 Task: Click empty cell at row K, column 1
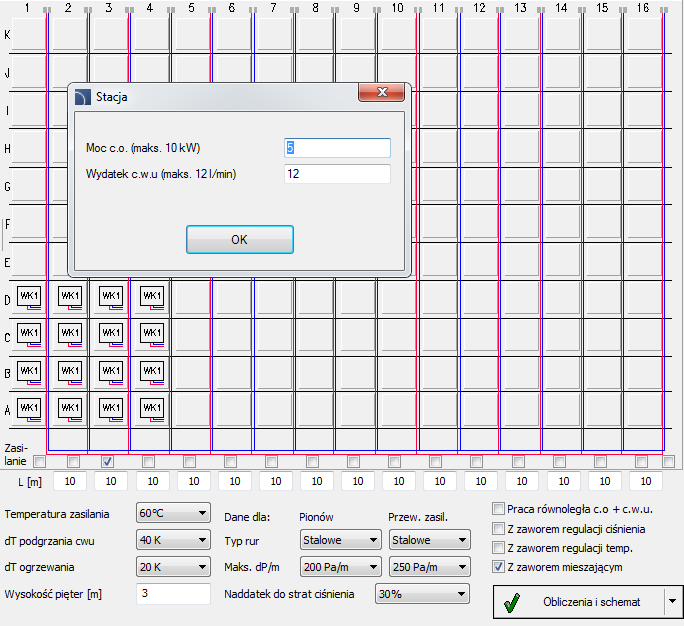(x=28, y=34)
